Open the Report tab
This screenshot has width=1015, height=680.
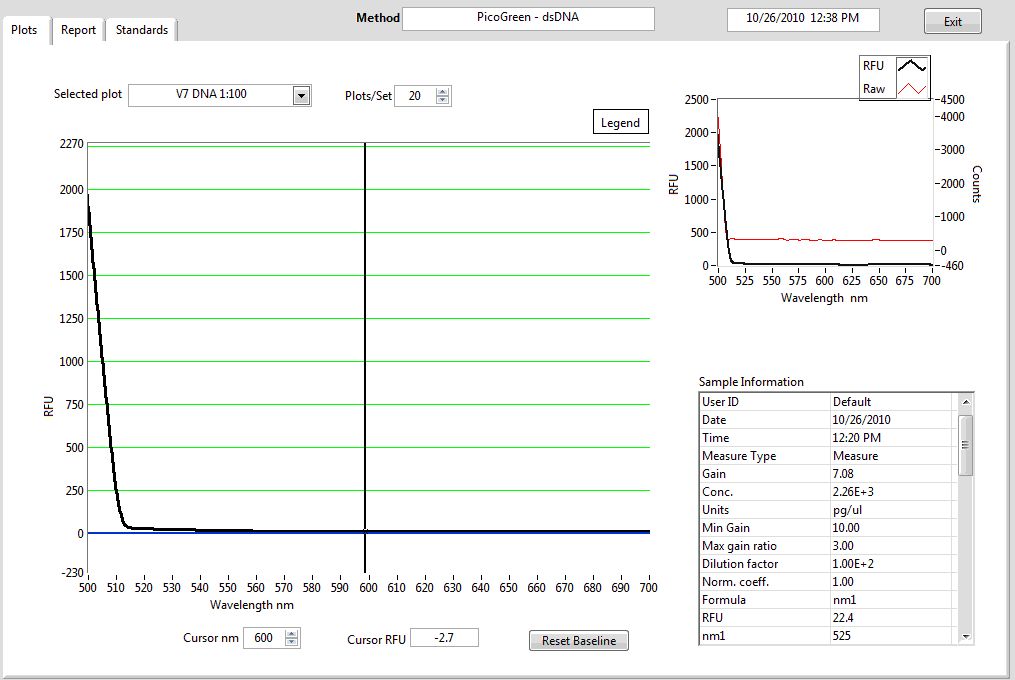(x=78, y=30)
